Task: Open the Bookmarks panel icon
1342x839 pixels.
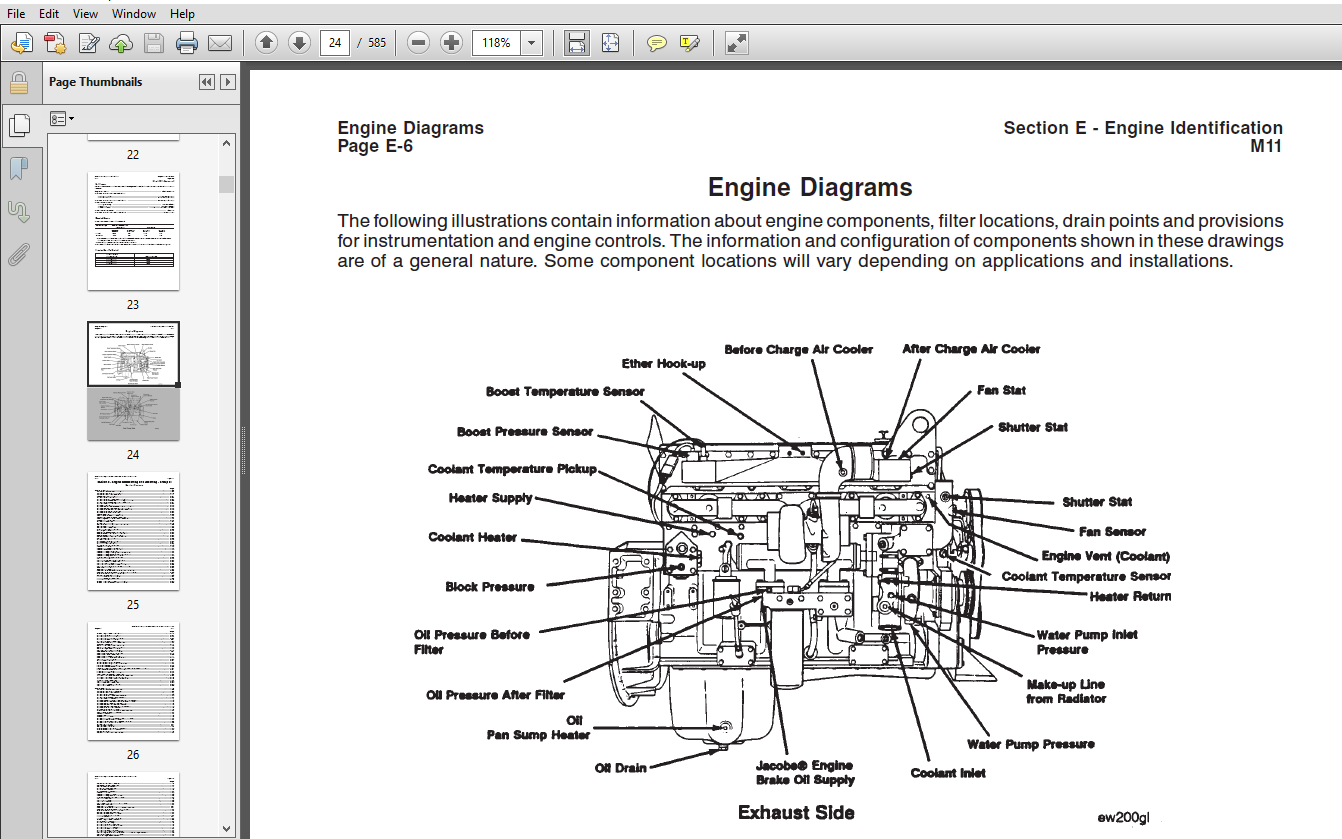Action: click(x=19, y=168)
